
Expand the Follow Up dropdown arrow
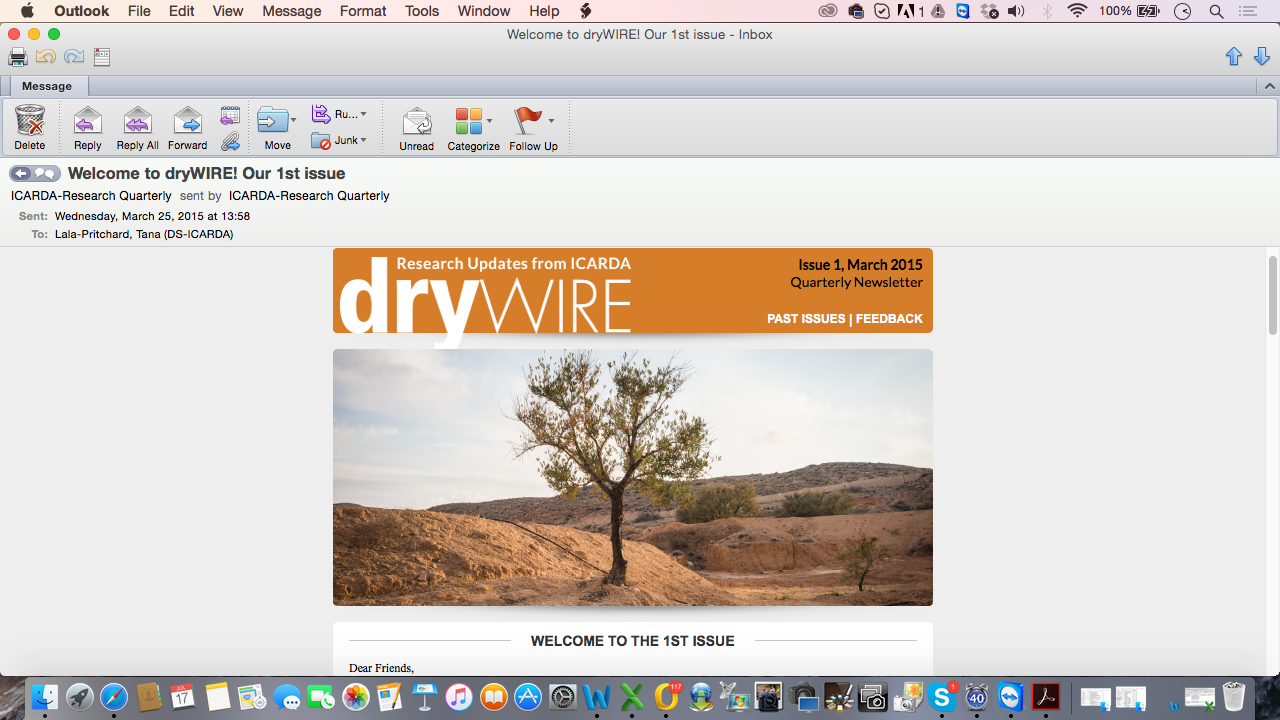551,121
